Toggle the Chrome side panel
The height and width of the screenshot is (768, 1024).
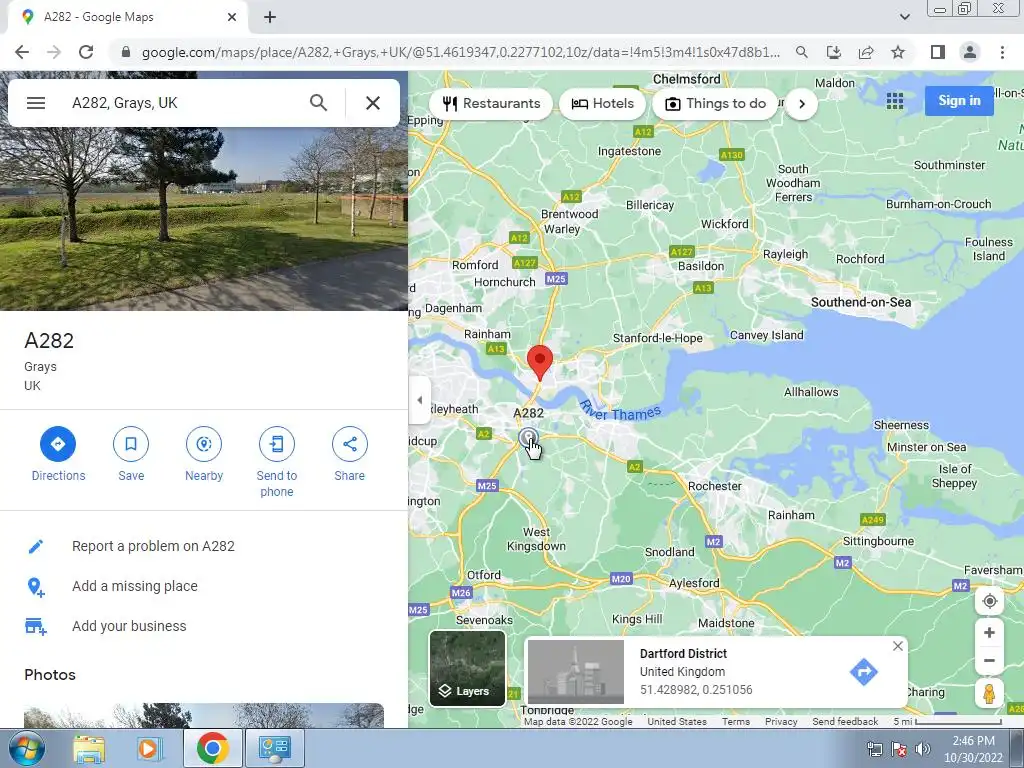coord(938,52)
